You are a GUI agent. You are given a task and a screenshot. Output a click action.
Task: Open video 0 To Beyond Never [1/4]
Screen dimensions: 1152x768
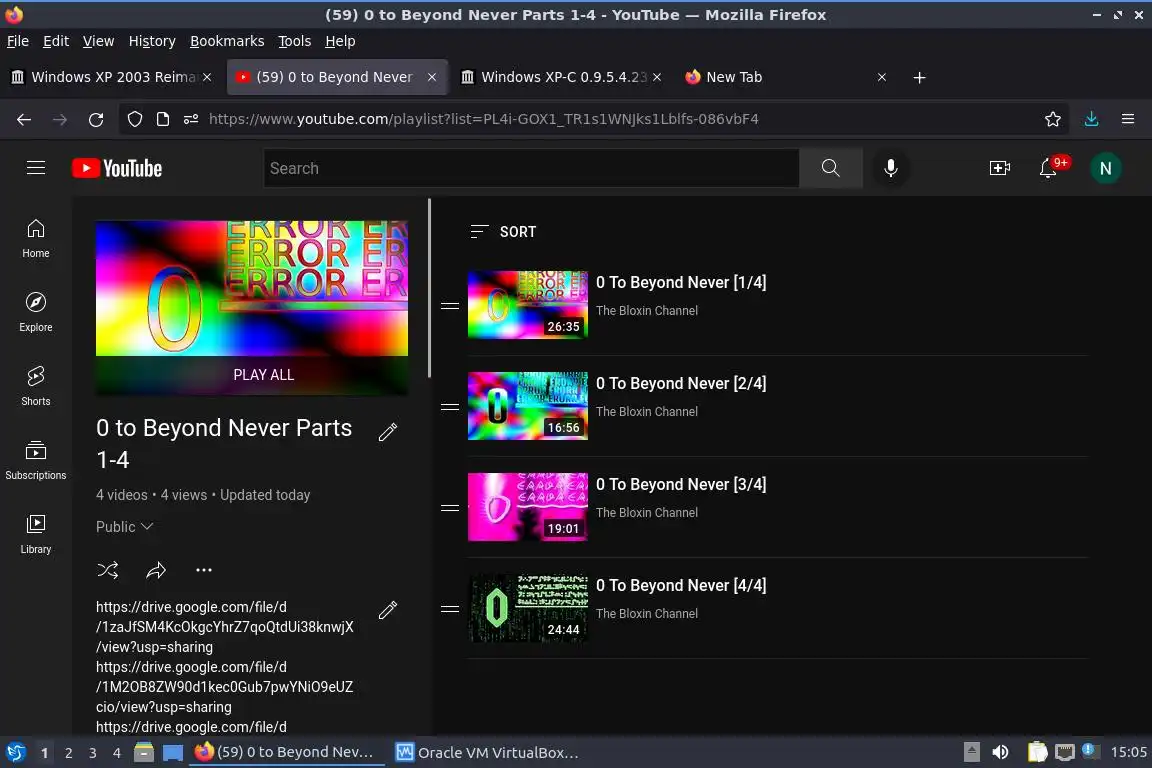[x=680, y=282]
